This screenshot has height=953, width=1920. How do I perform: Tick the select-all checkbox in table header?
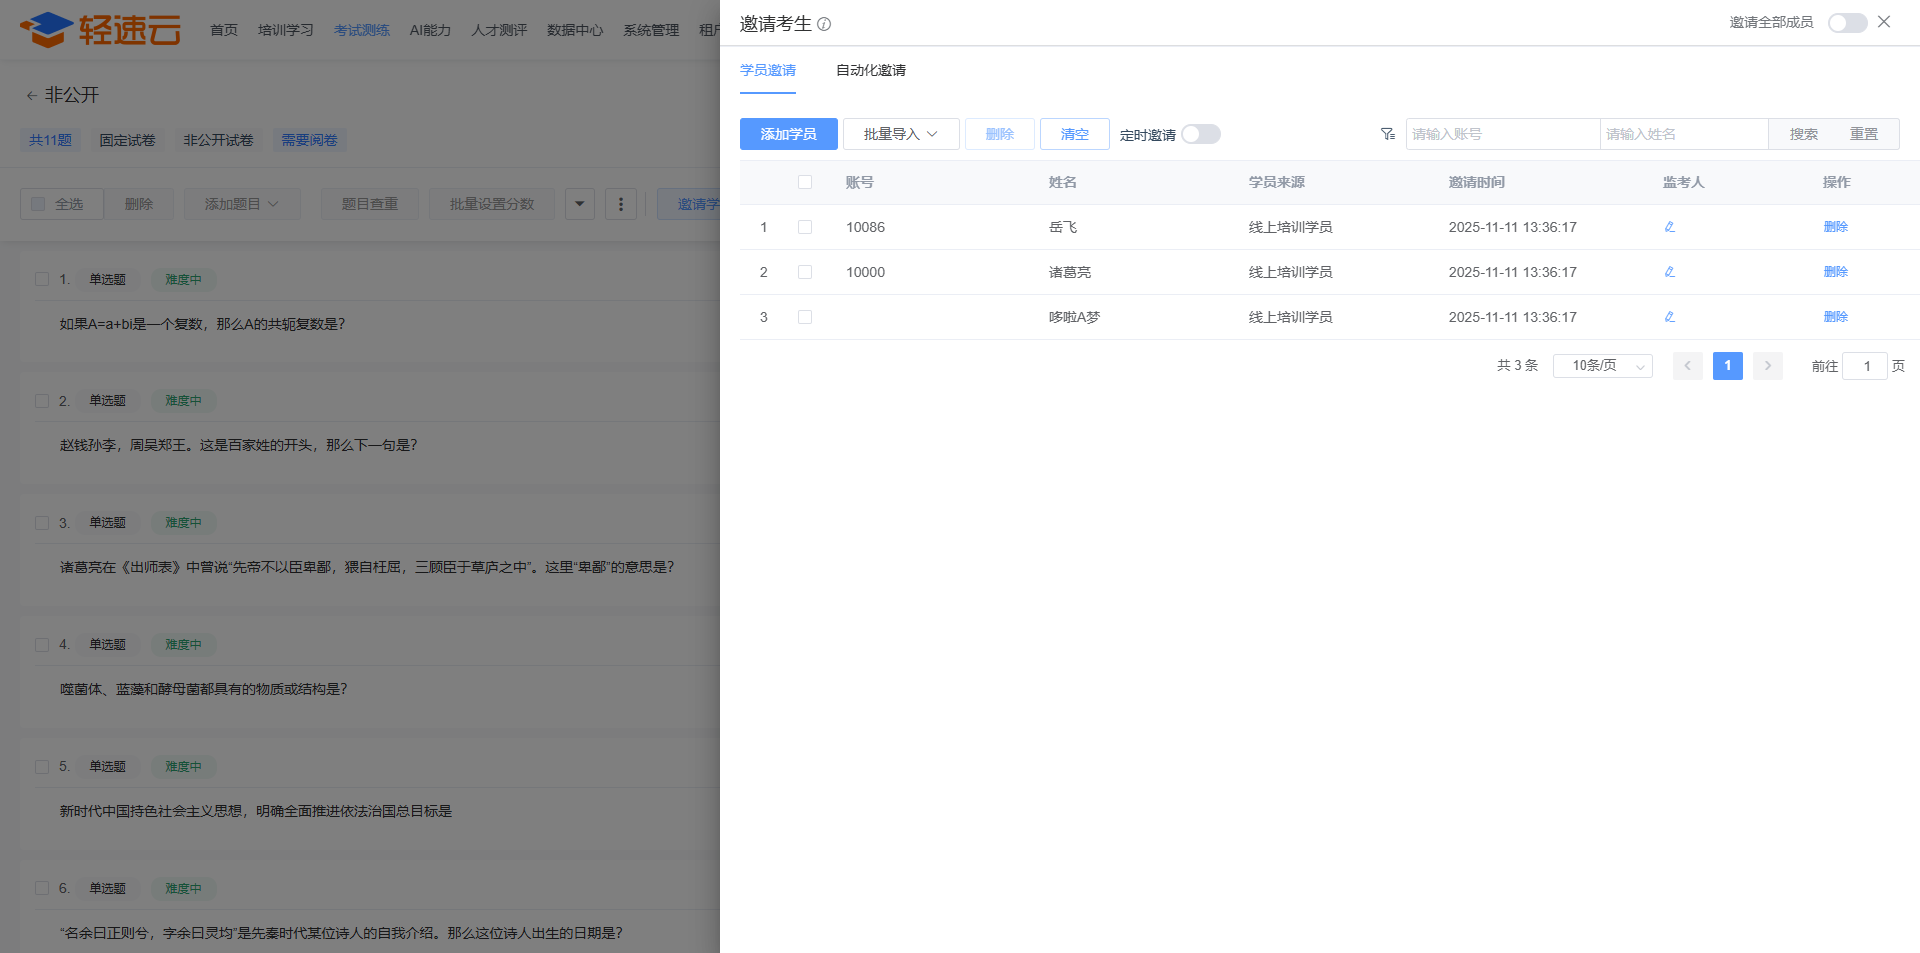[x=805, y=182]
